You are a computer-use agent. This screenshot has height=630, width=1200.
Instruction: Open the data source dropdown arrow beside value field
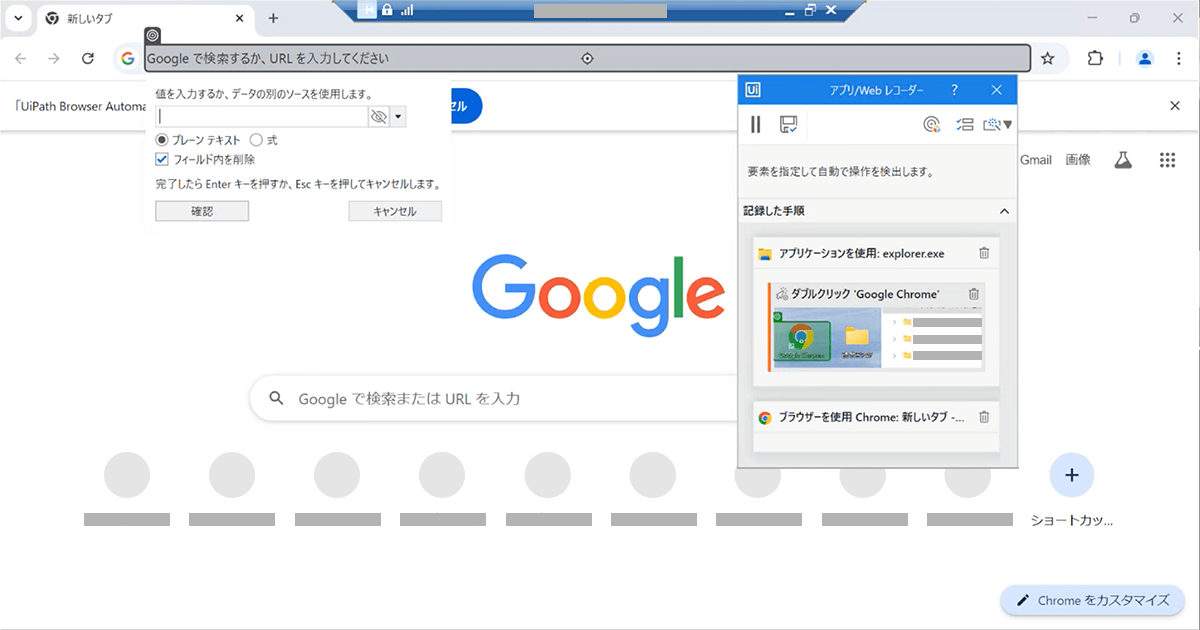click(398, 117)
